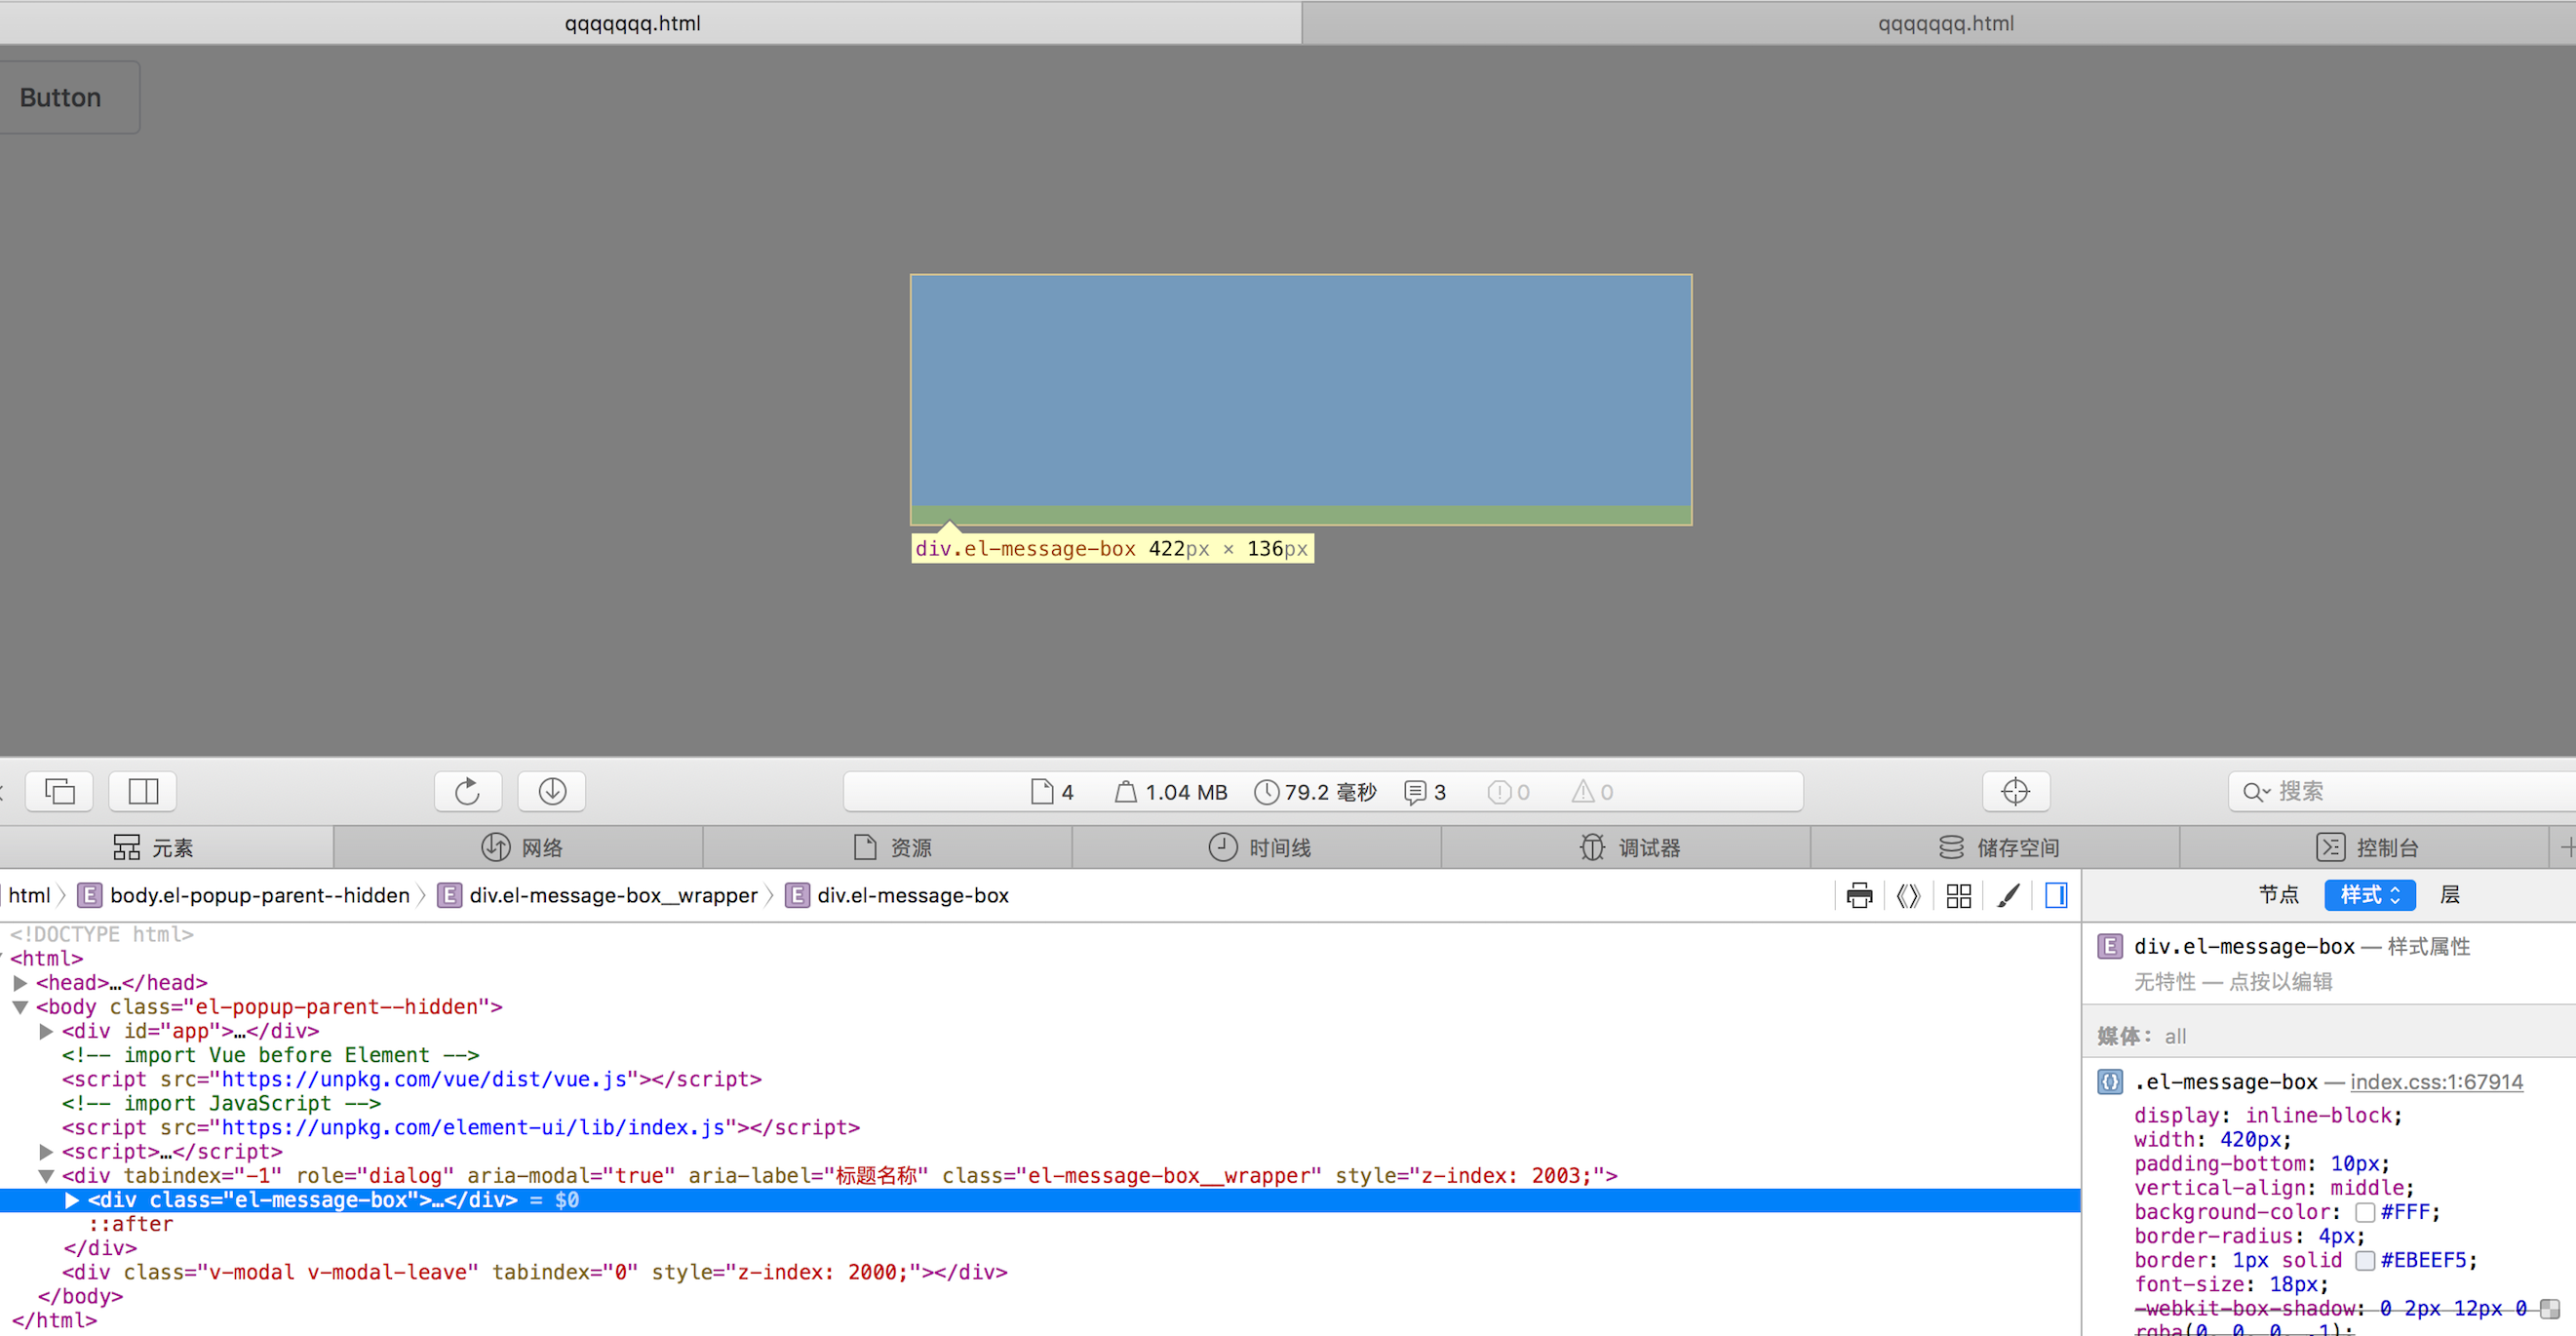Click the download page icon
Viewport: 2576px width, 1336px height.
click(x=550, y=791)
